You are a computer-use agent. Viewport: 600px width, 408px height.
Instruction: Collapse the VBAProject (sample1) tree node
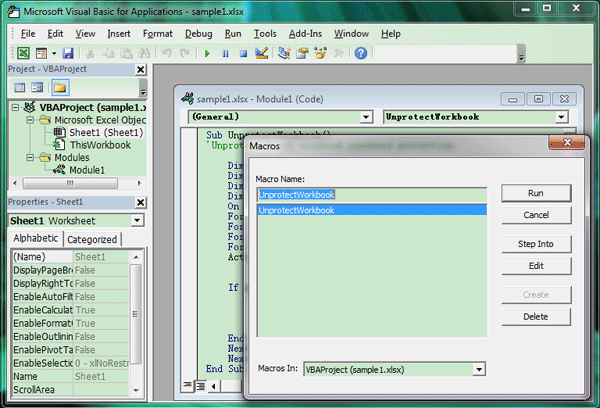click(x=15, y=108)
